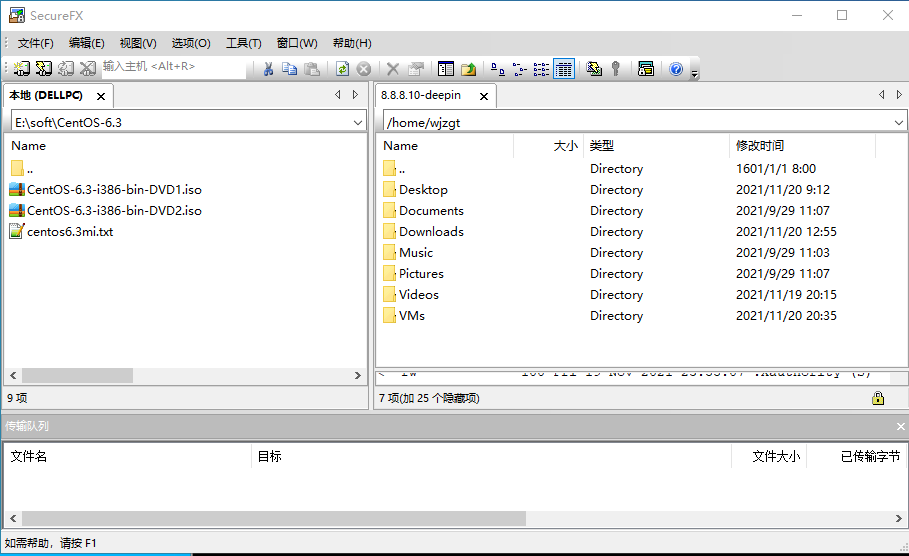Switch to details view
Image resolution: width=909 pixels, height=556 pixels.
pos(564,69)
